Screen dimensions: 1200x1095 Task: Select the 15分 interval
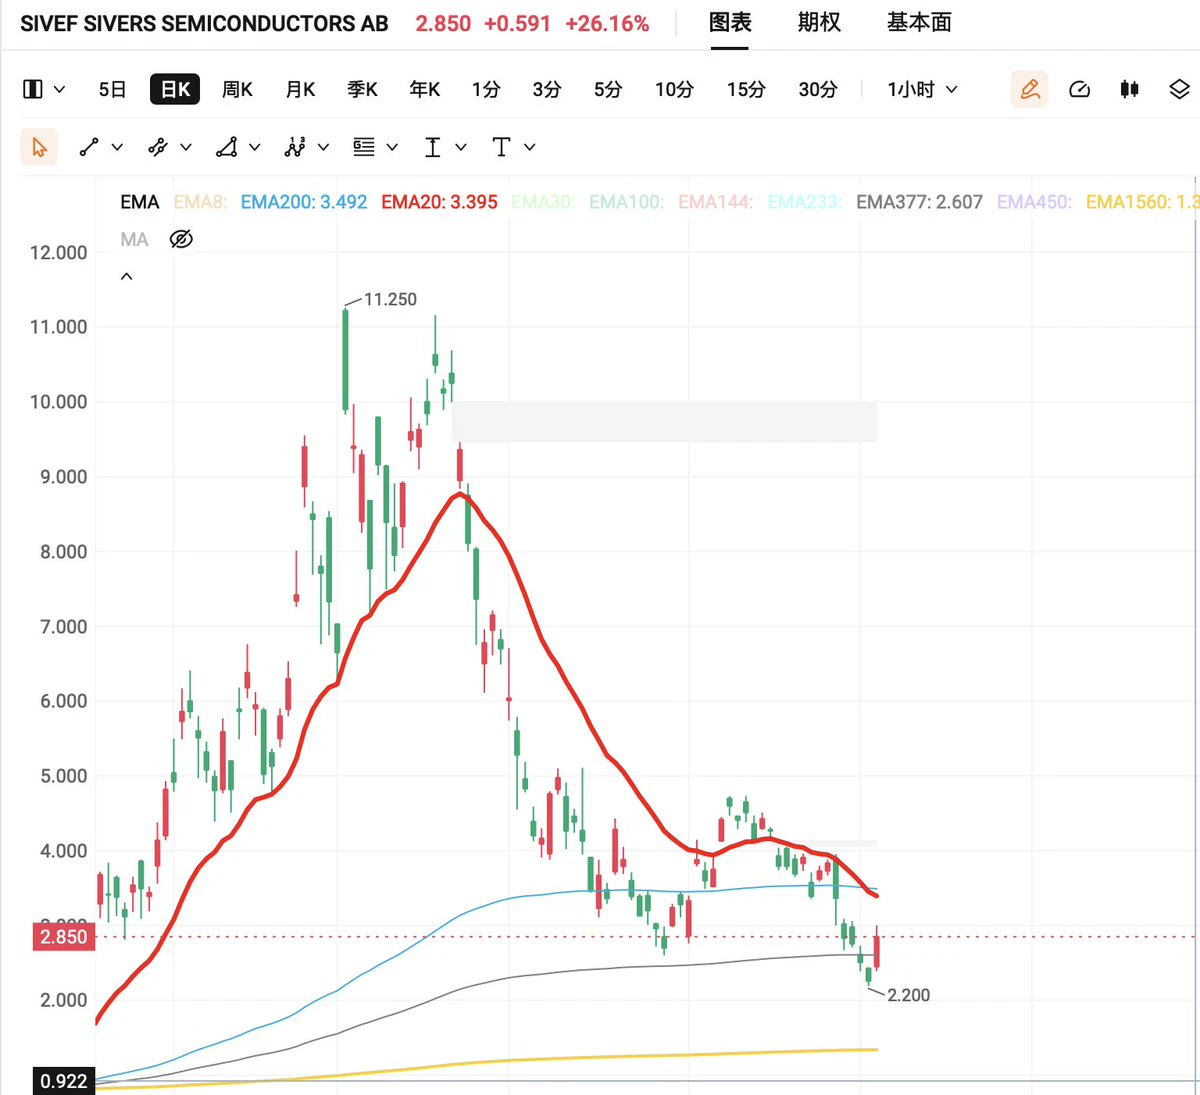[x=746, y=89]
